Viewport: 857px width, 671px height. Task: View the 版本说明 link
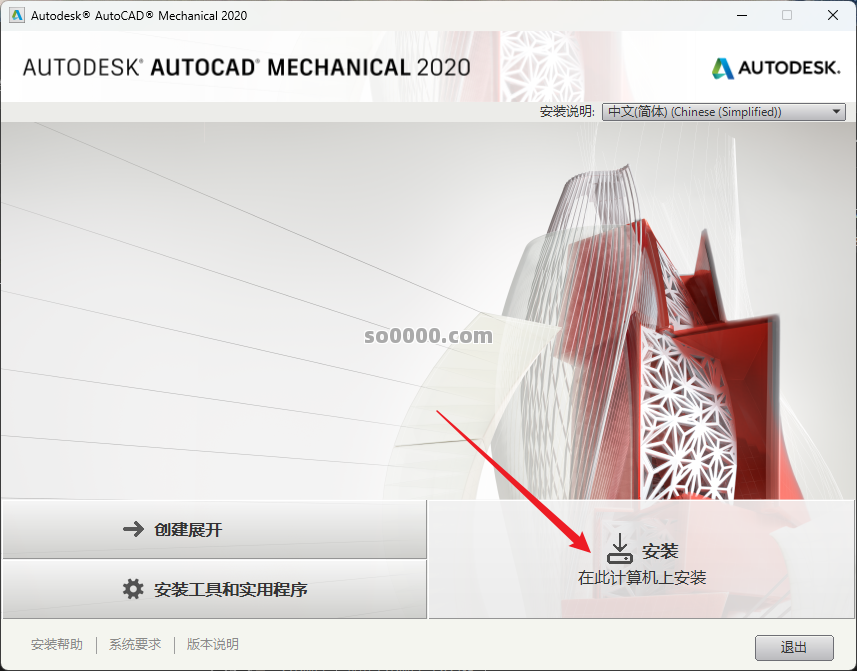point(213,645)
